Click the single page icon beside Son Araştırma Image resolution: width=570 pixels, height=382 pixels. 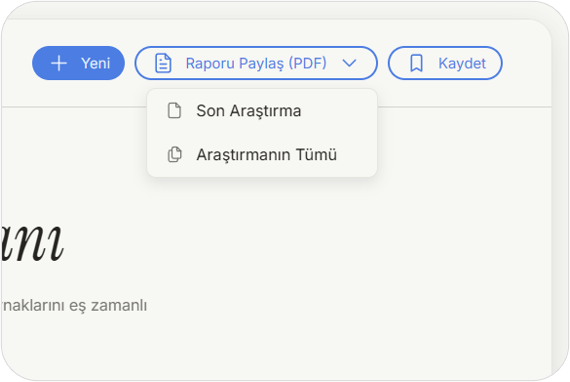coord(174,111)
